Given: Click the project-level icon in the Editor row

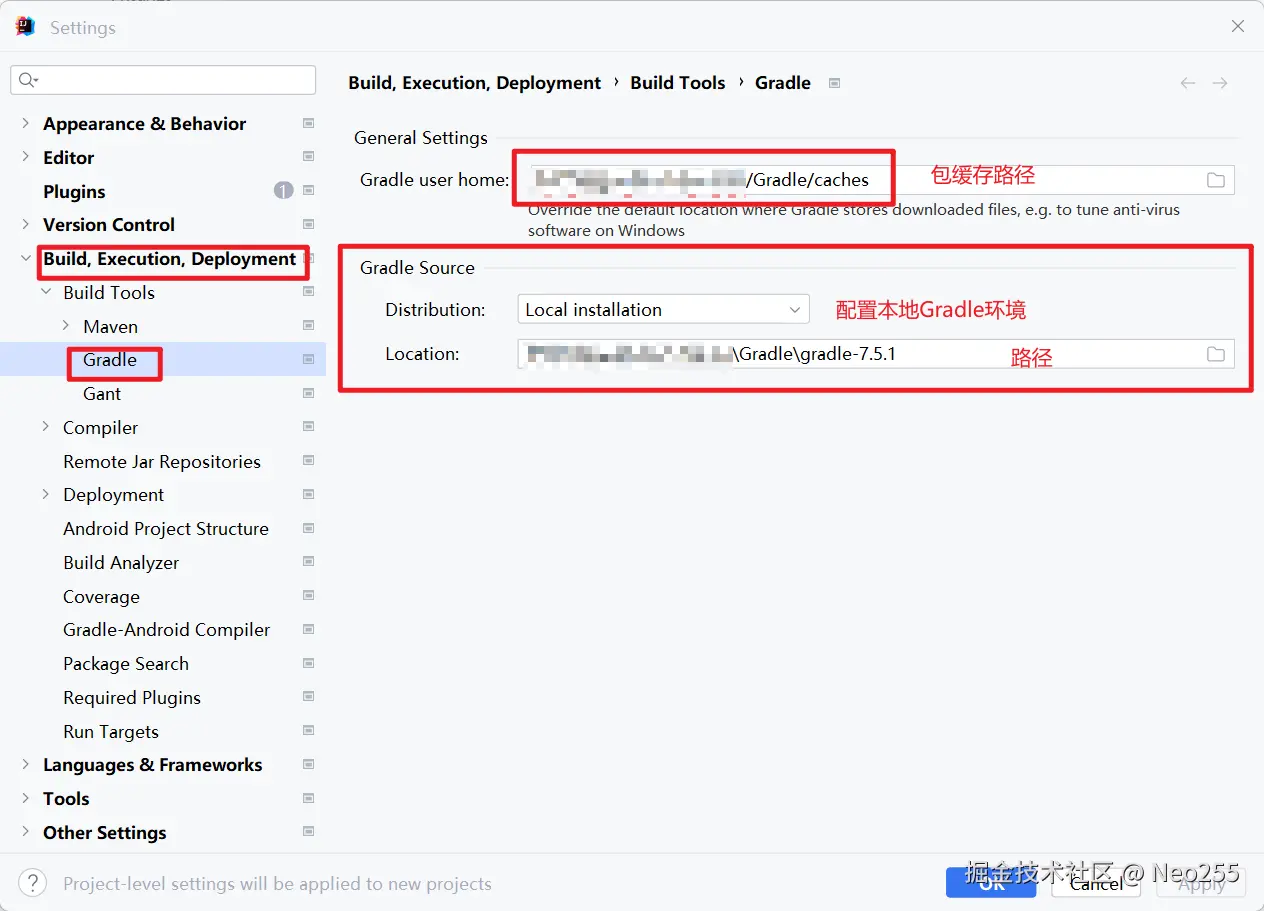Looking at the screenshot, I should point(308,157).
